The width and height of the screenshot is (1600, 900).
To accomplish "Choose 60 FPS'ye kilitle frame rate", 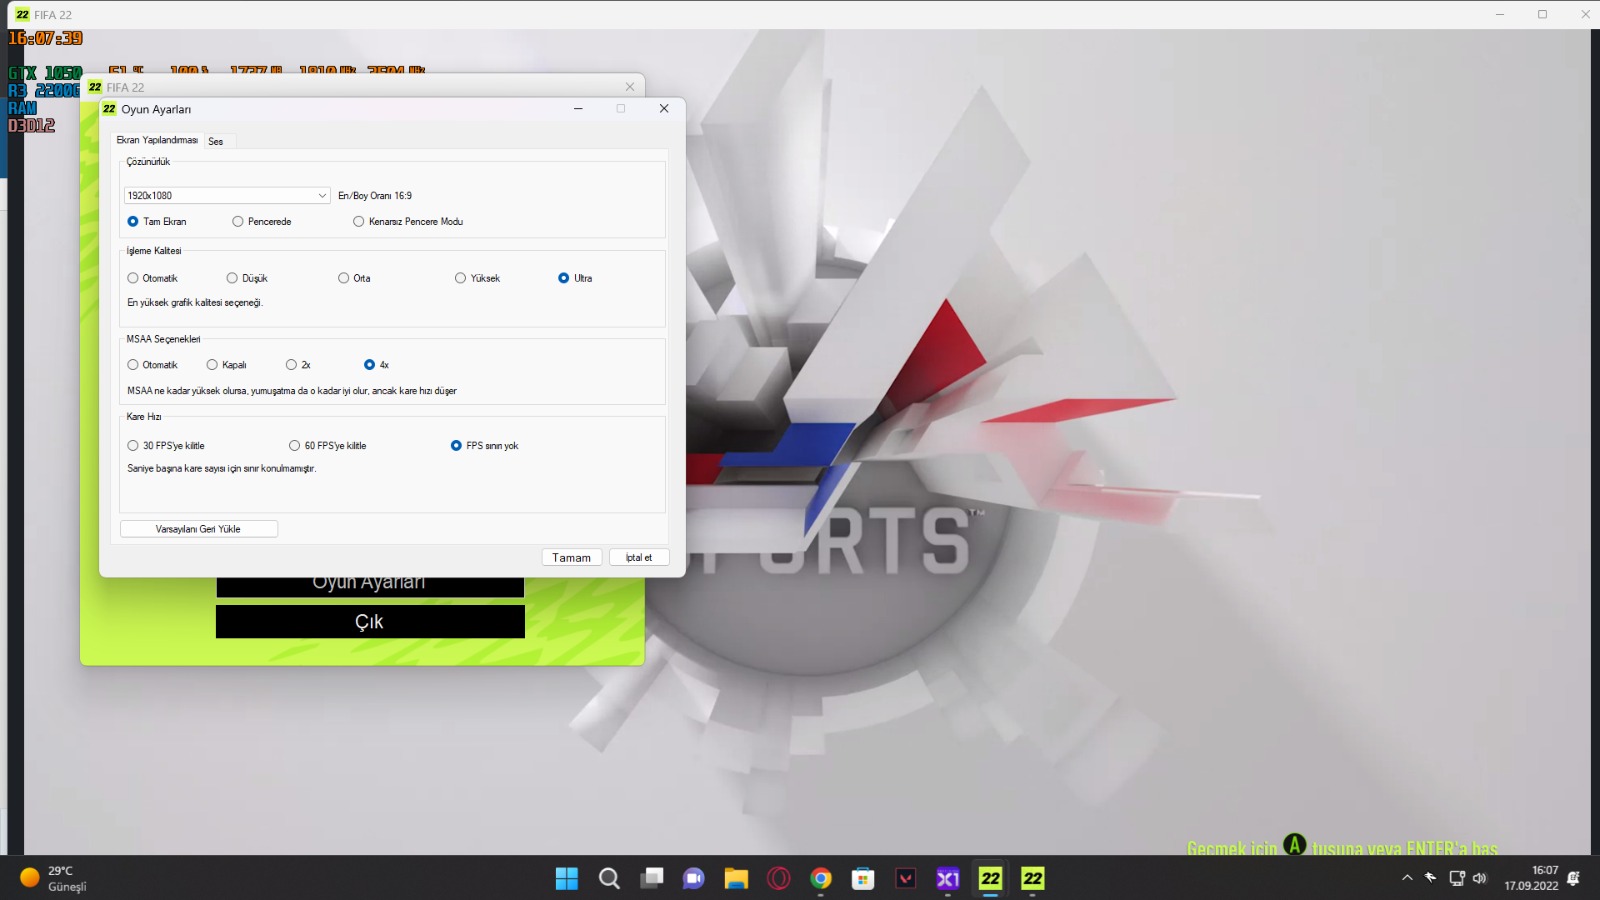I will pos(328,446).
